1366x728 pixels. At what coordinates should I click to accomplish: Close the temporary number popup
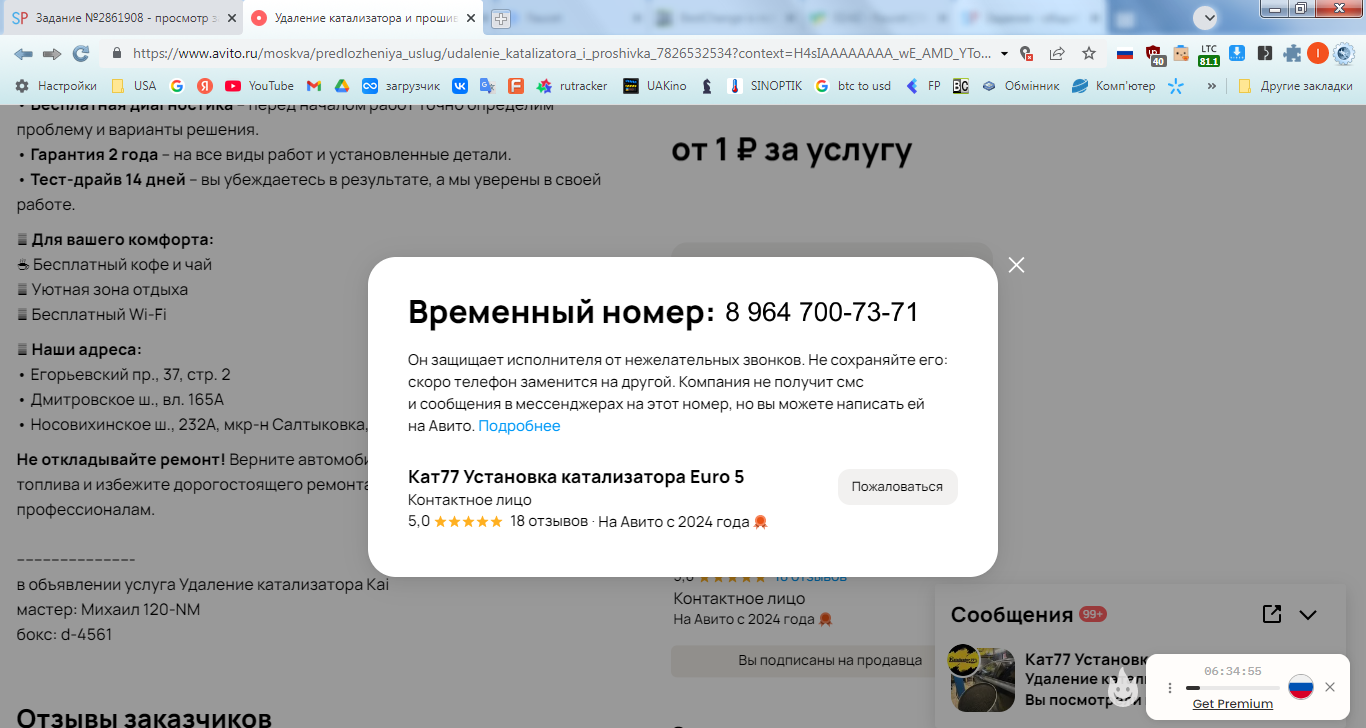1017,265
